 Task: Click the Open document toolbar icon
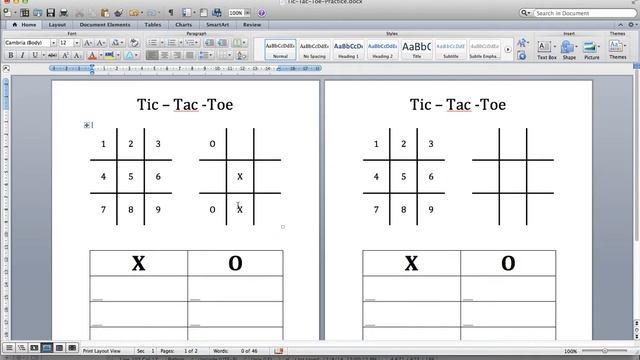click(x=38, y=13)
